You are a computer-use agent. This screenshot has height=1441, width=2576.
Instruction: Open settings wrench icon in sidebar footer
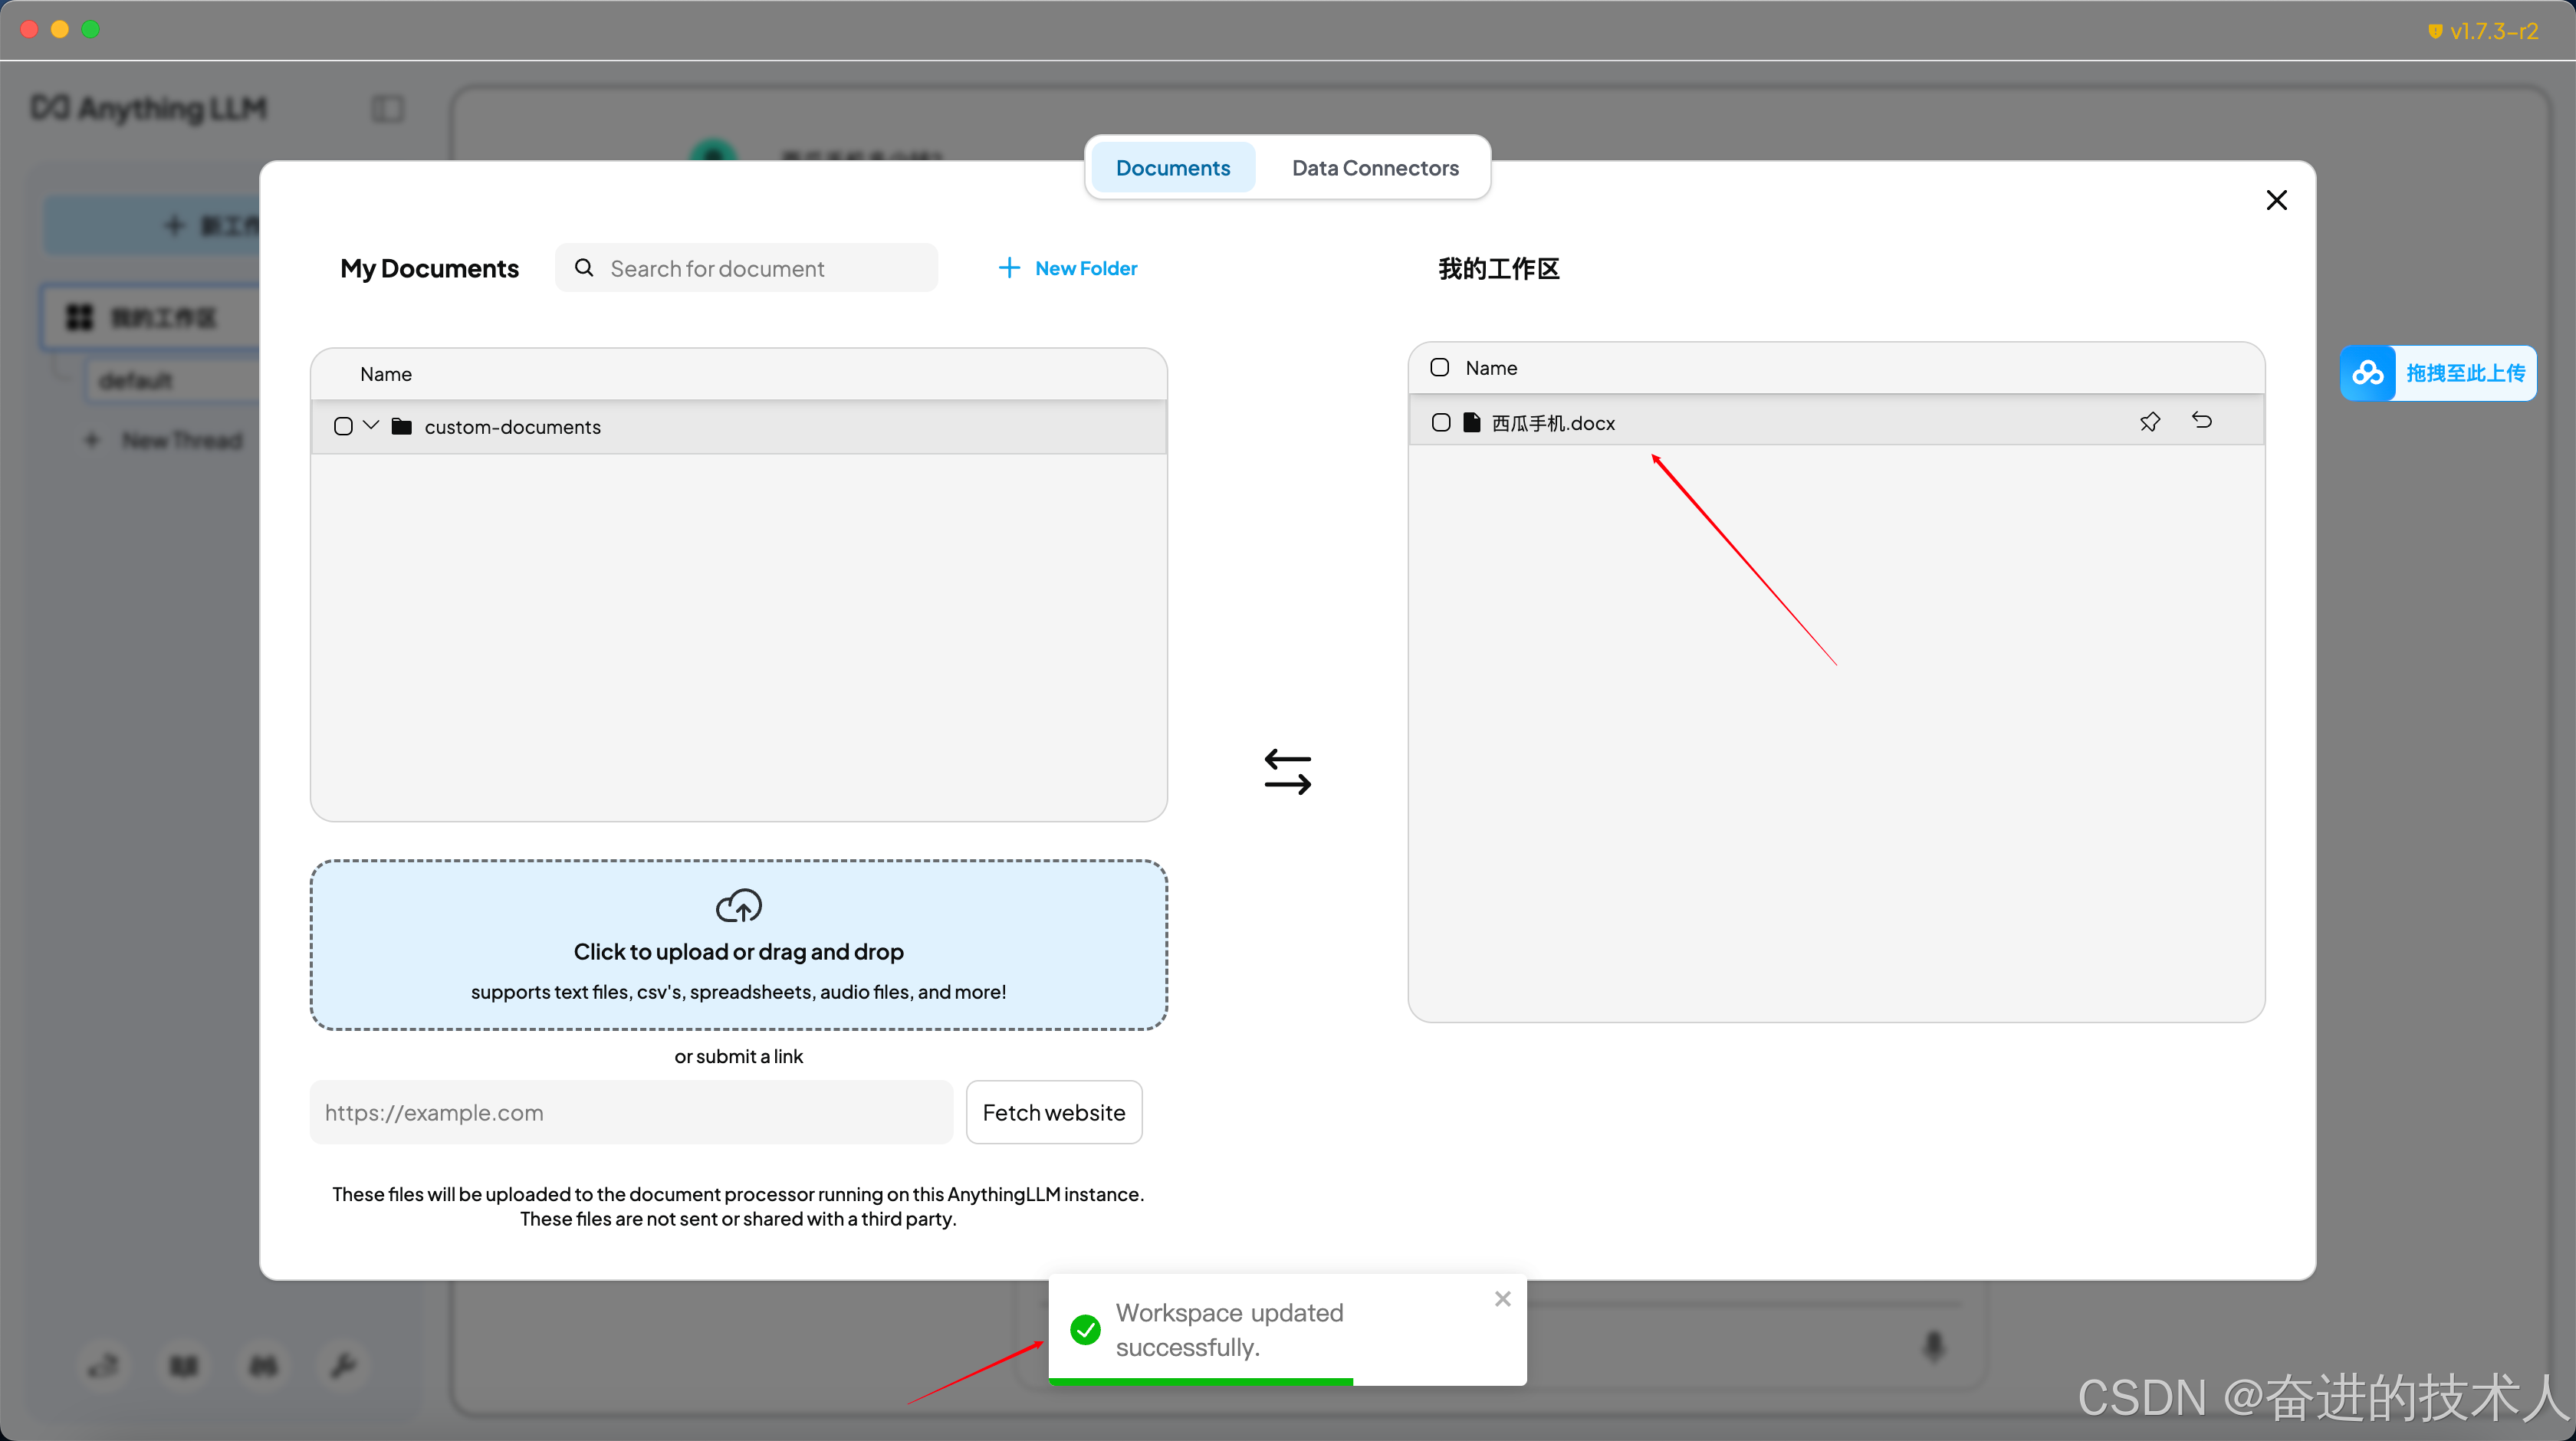pyautogui.click(x=343, y=1365)
